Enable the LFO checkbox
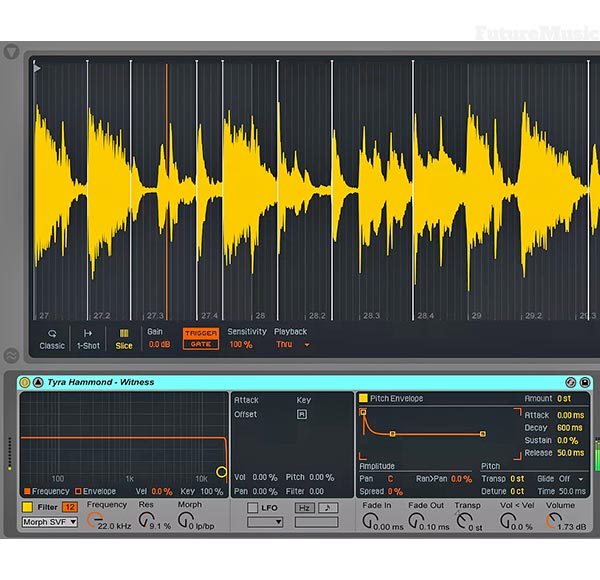 pos(253,508)
